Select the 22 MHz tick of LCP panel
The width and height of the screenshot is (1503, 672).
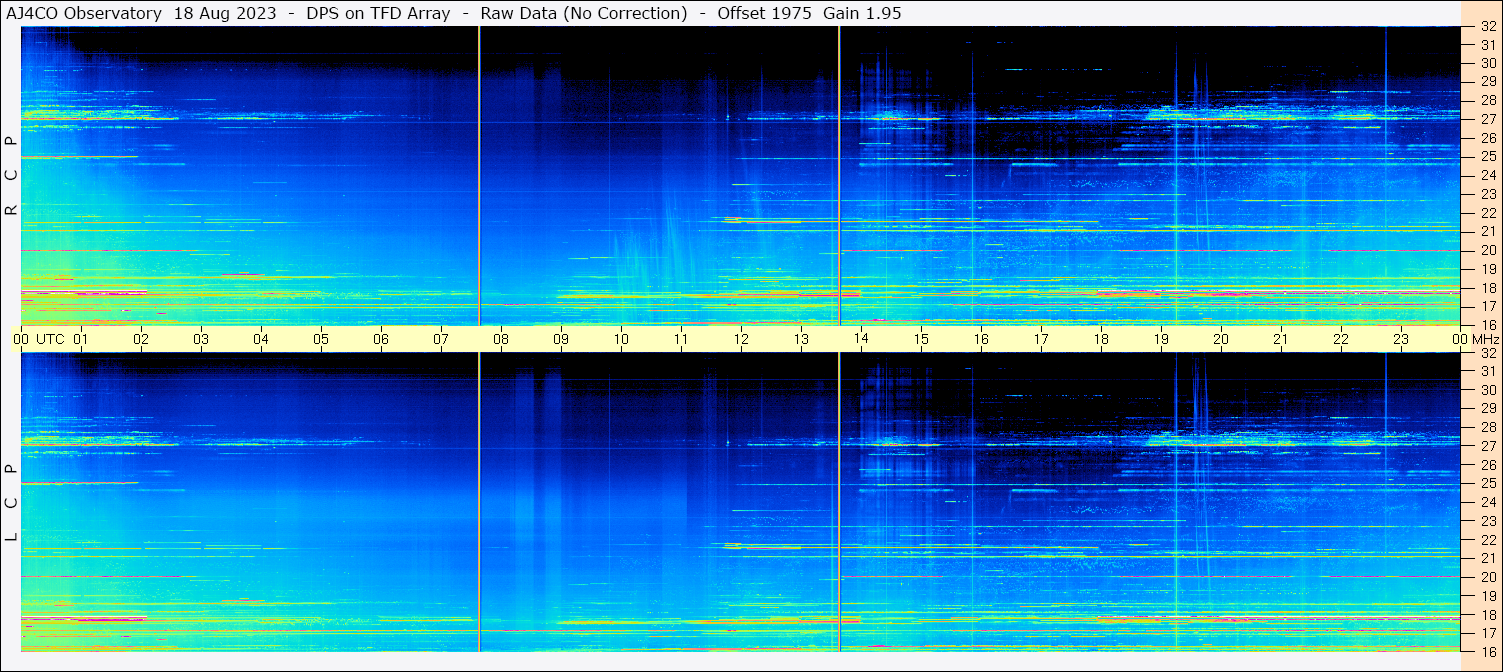tap(1487, 540)
